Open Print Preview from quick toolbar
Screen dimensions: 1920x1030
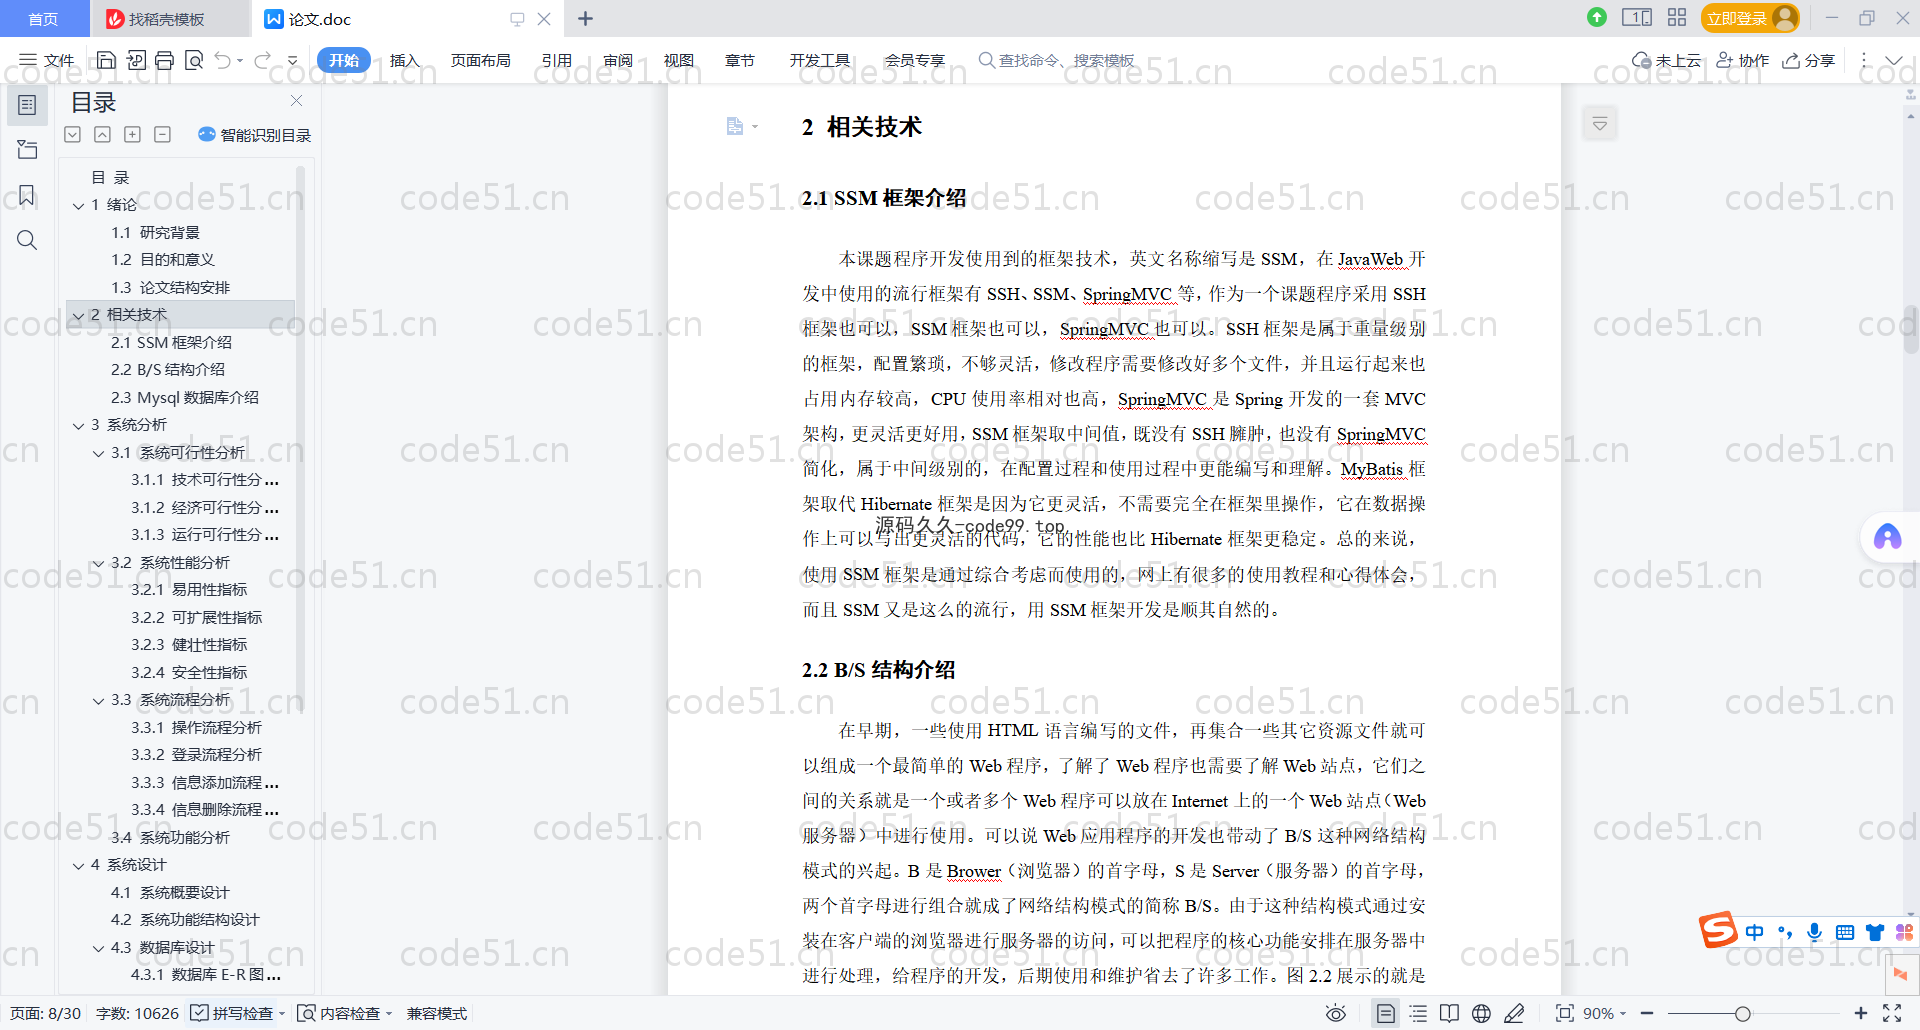tap(194, 61)
